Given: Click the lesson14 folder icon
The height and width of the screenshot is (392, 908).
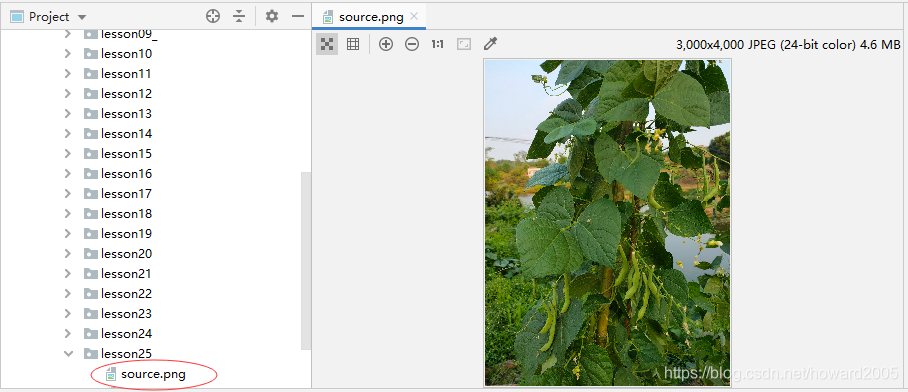Looking at the screenshot, I should tap(90, 134).
